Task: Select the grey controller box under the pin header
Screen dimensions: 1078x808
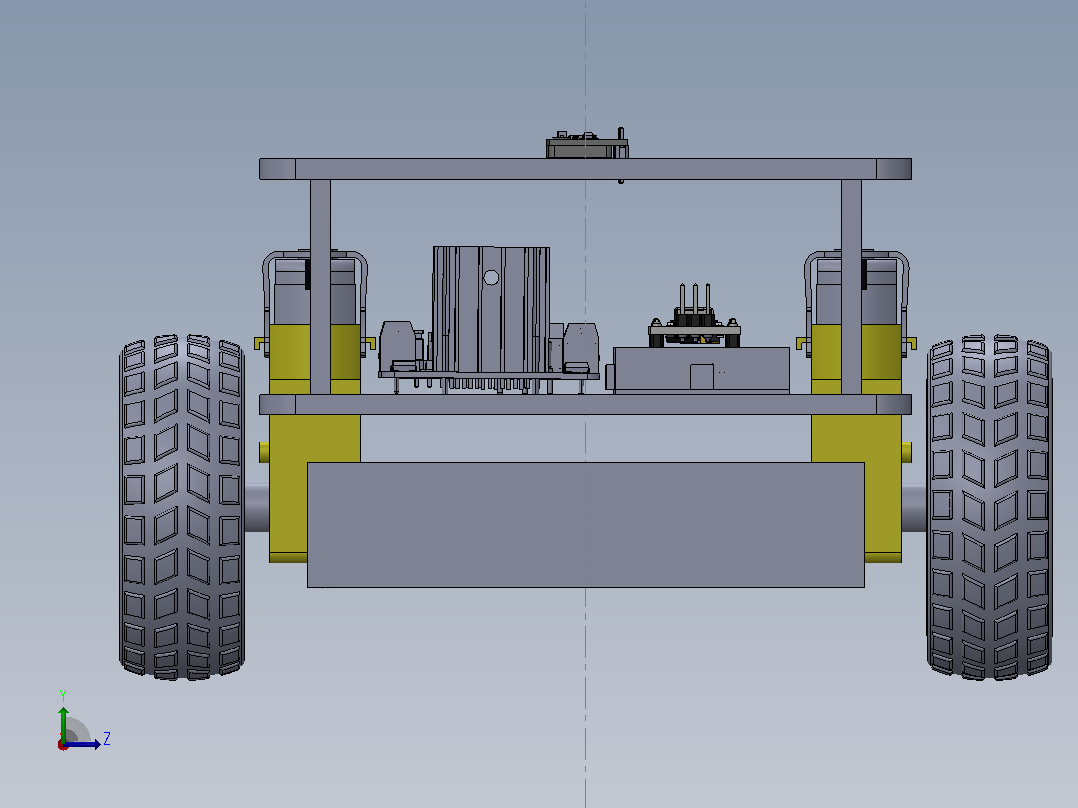Action: pos(701,370)
